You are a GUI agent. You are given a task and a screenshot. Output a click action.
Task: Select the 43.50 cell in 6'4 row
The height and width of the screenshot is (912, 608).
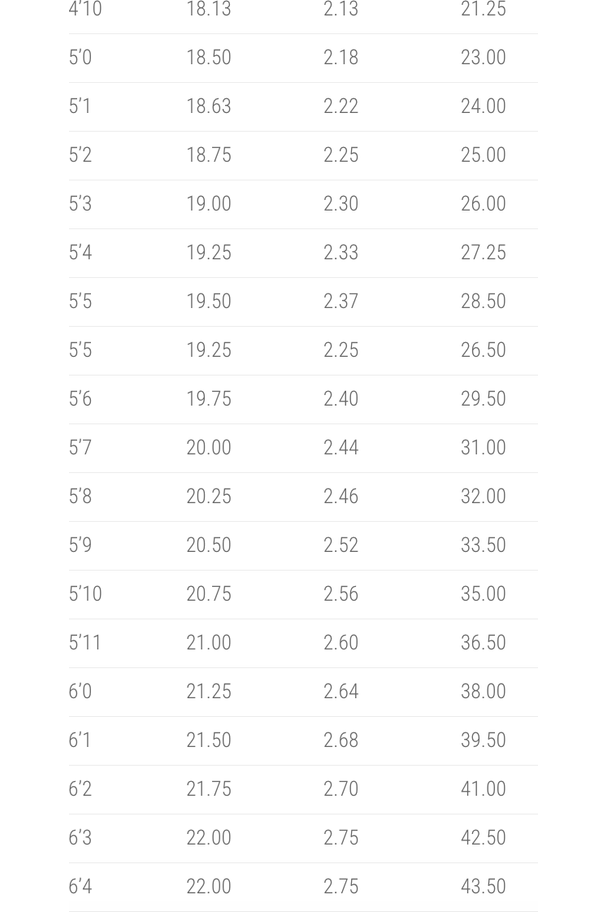[483, 886]
